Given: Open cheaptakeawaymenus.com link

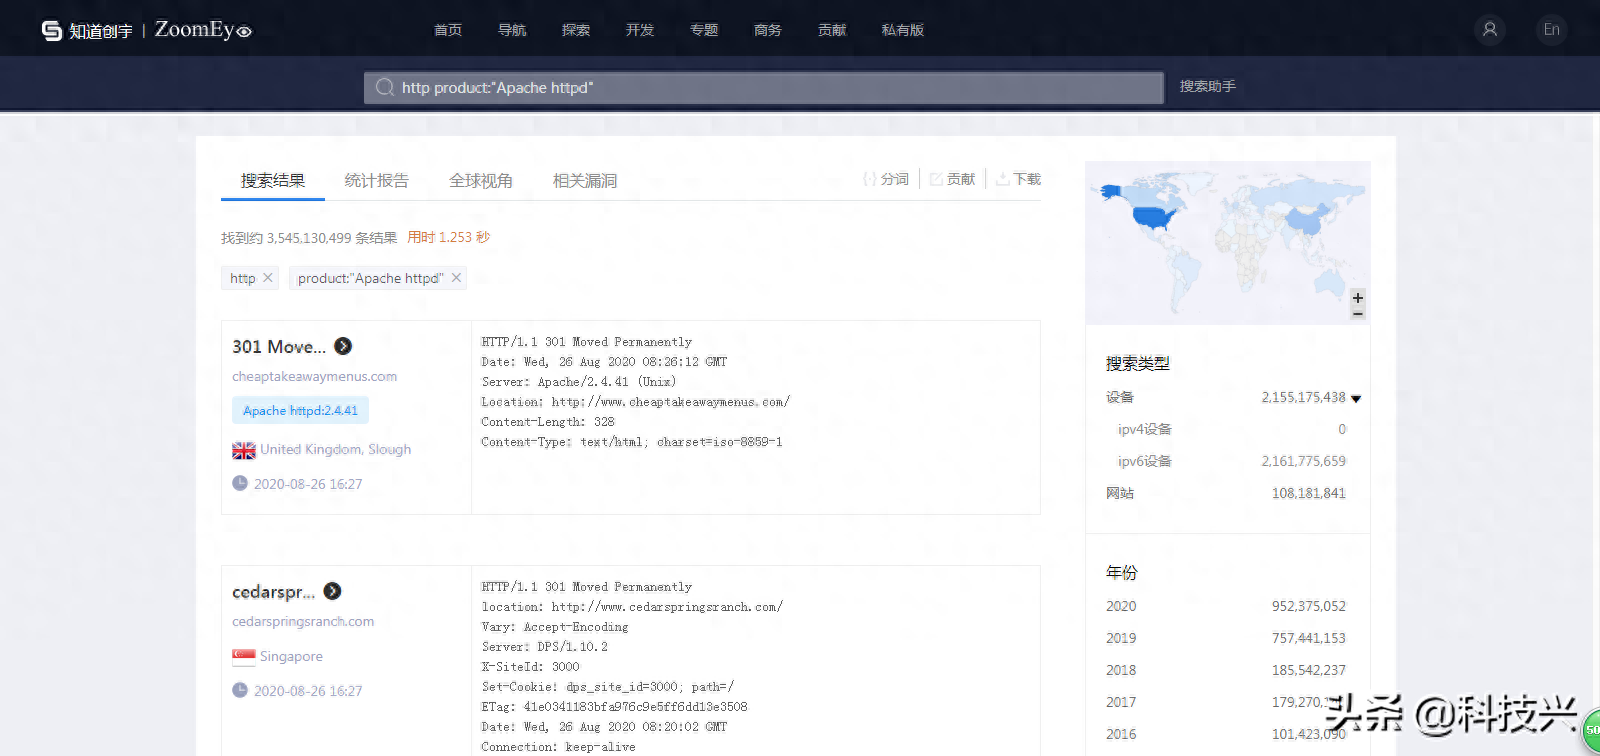Looking at the screenshot, I should click(315, 377).
